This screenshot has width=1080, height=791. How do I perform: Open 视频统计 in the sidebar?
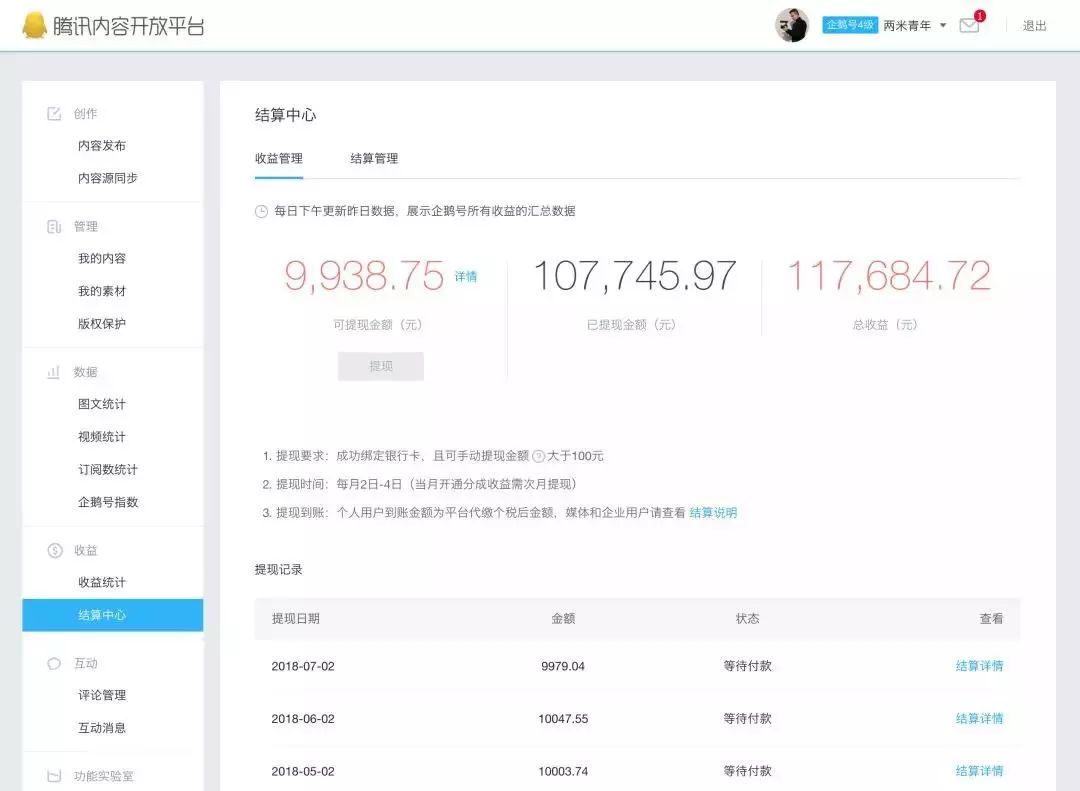click(x=102, y=437)
